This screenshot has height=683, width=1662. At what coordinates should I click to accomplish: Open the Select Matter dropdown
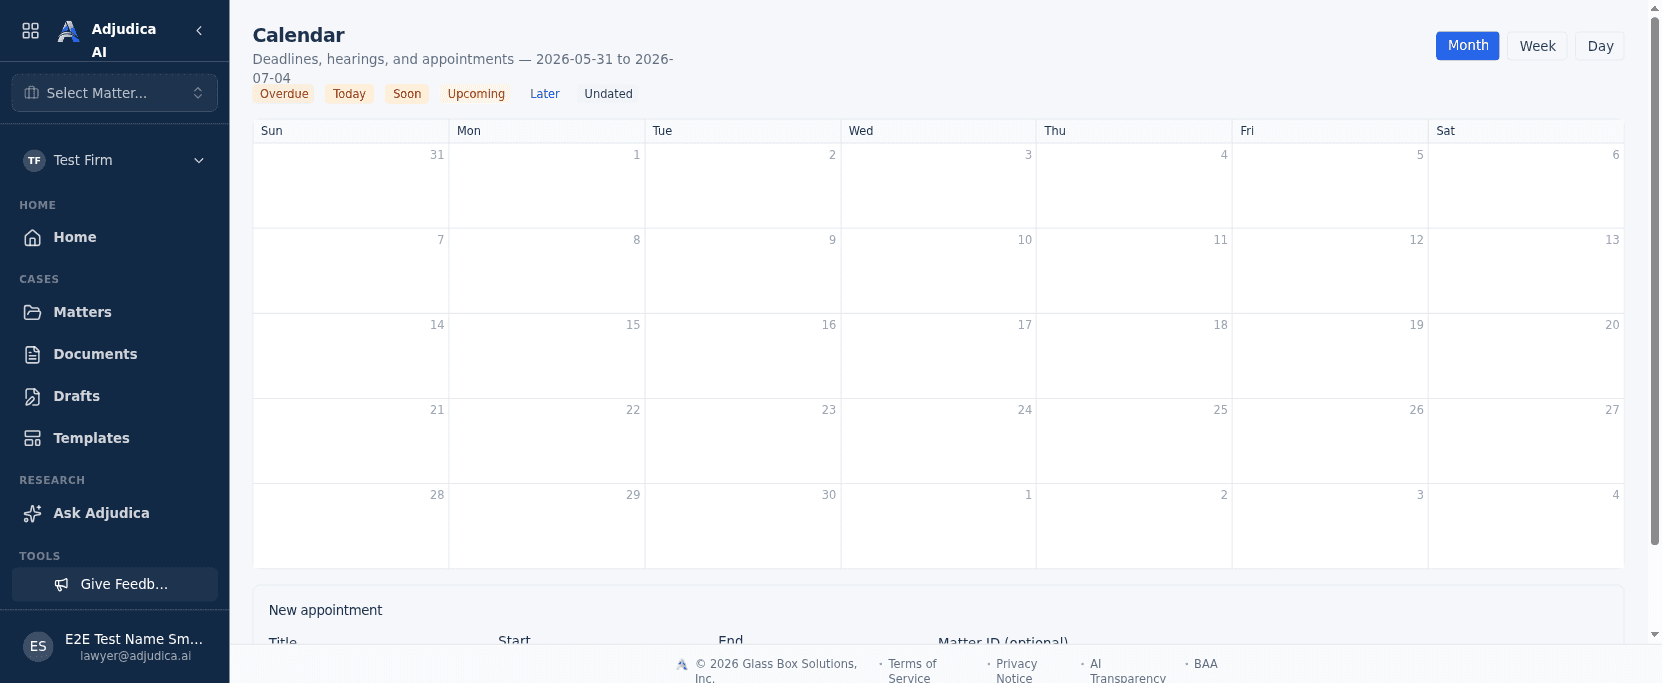pos(115,93)
